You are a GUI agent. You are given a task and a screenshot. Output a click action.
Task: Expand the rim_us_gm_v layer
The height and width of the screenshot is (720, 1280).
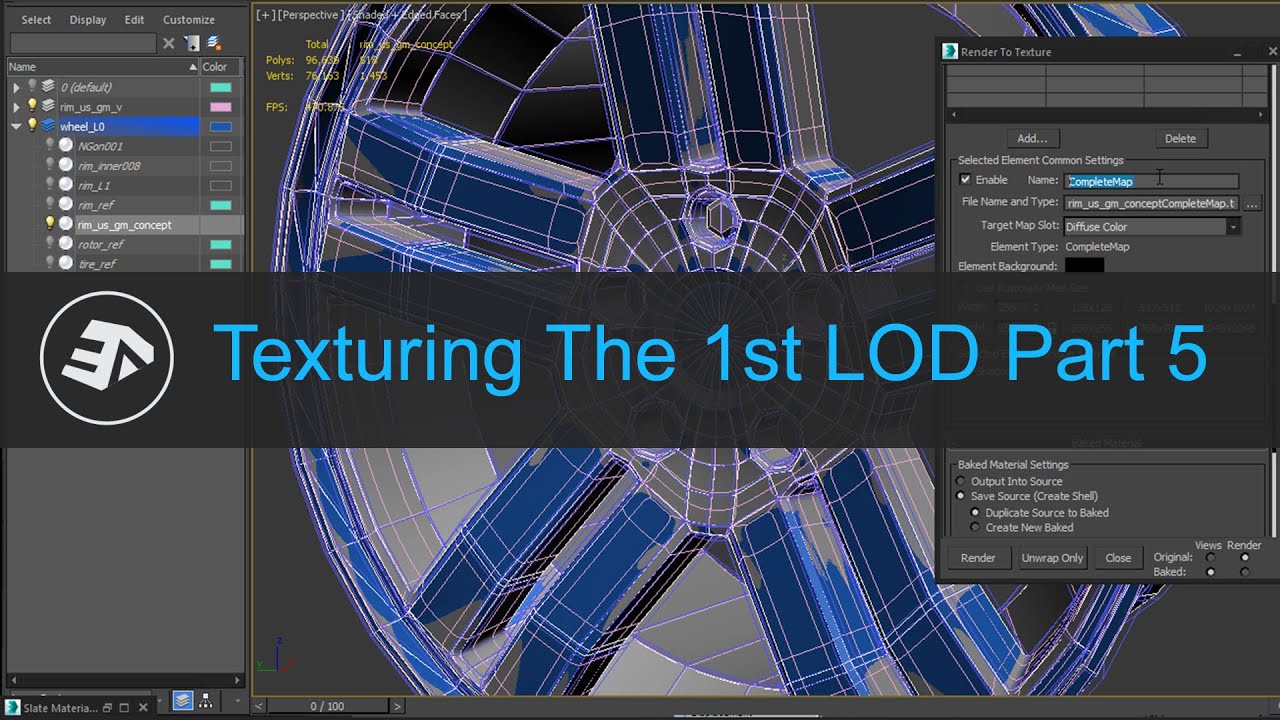click(x=16, y=106)
